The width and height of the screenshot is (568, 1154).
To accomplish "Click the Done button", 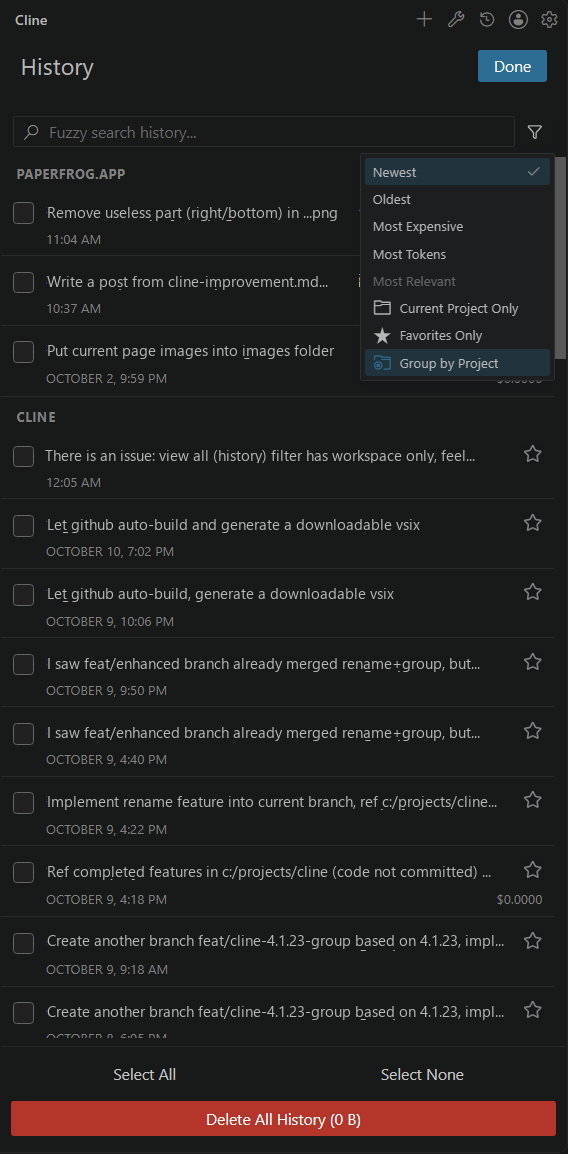I will [512, 66].
